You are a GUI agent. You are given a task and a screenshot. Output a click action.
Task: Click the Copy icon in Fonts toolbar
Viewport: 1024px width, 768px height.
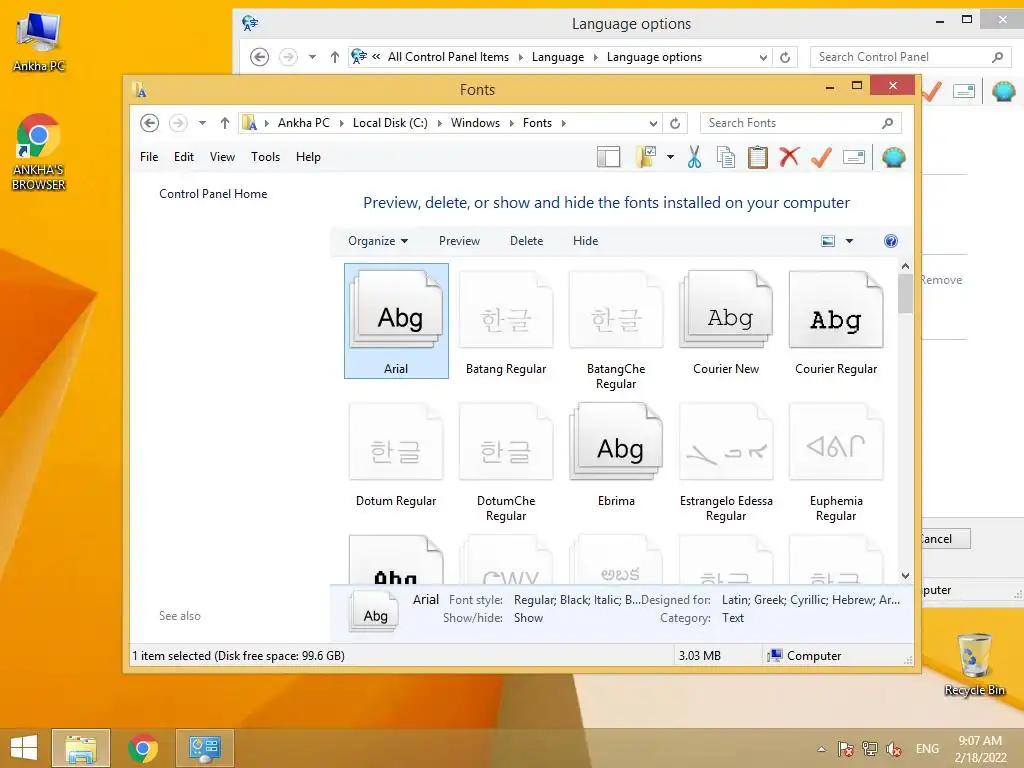tap(726, 157)
